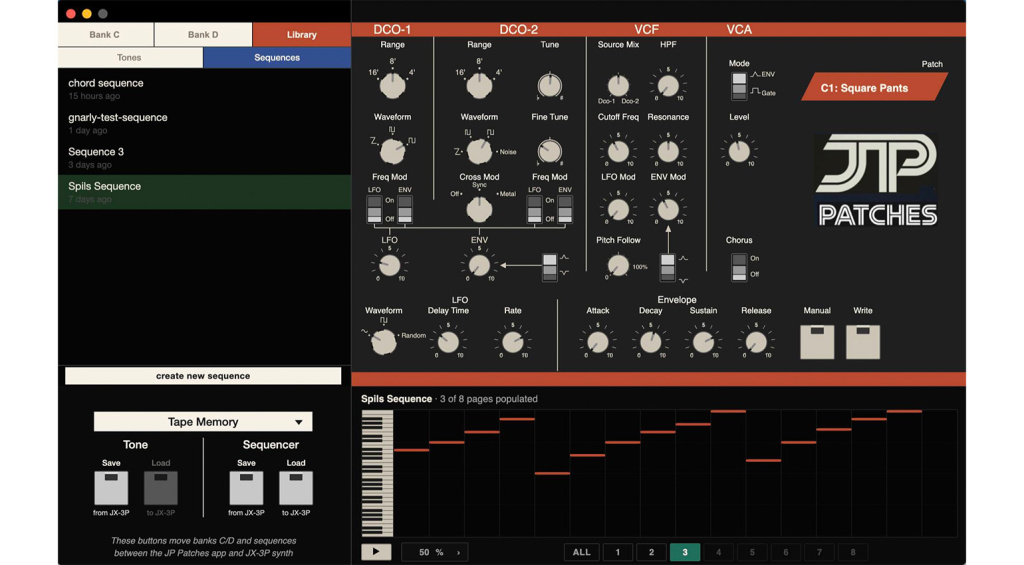Image resolution: width=1024 pixels, height=565 pixels.
Task: Show ALL sequence pages
Action: coord(581,553)
